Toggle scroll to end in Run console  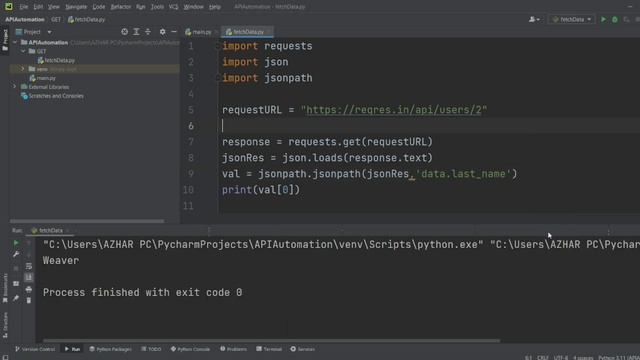coord(29,278)
